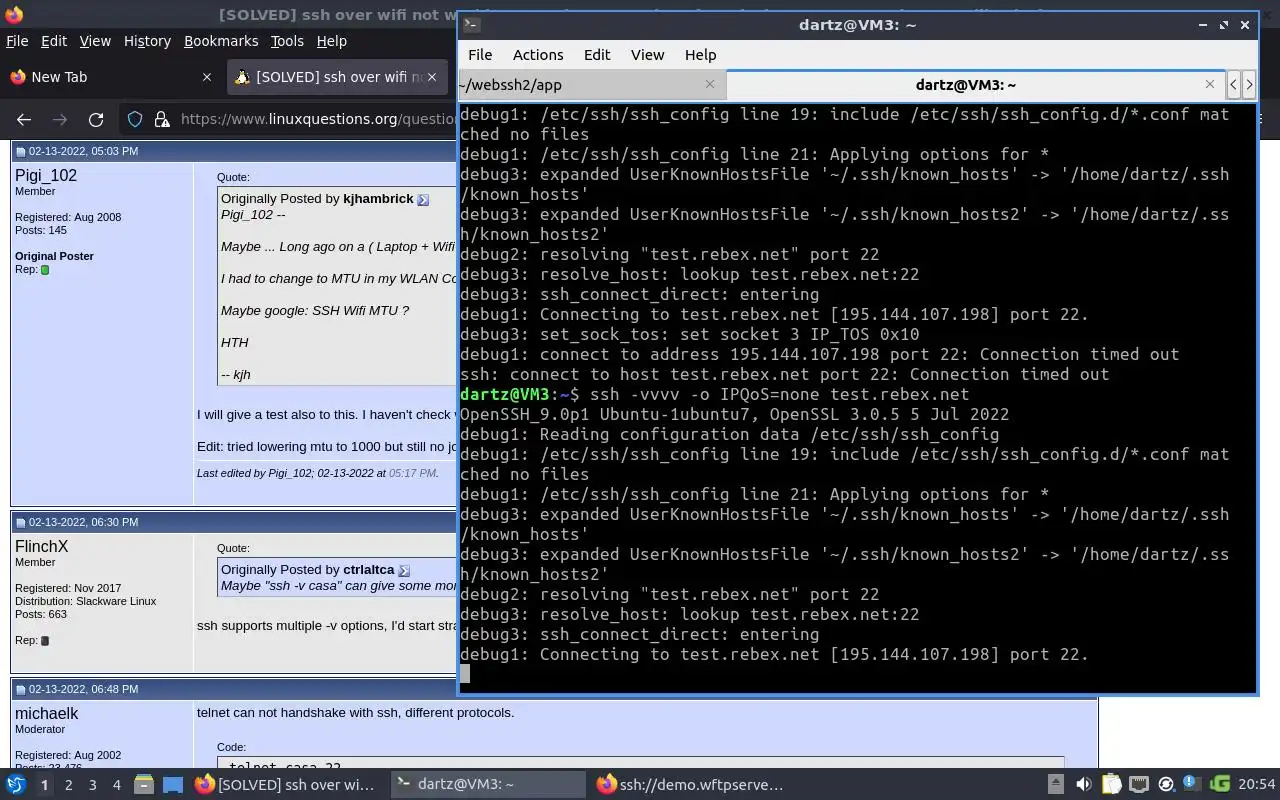The image size is (1280, 800).
Task: Open the terminal's Help menu
Action: click(700, 55)
